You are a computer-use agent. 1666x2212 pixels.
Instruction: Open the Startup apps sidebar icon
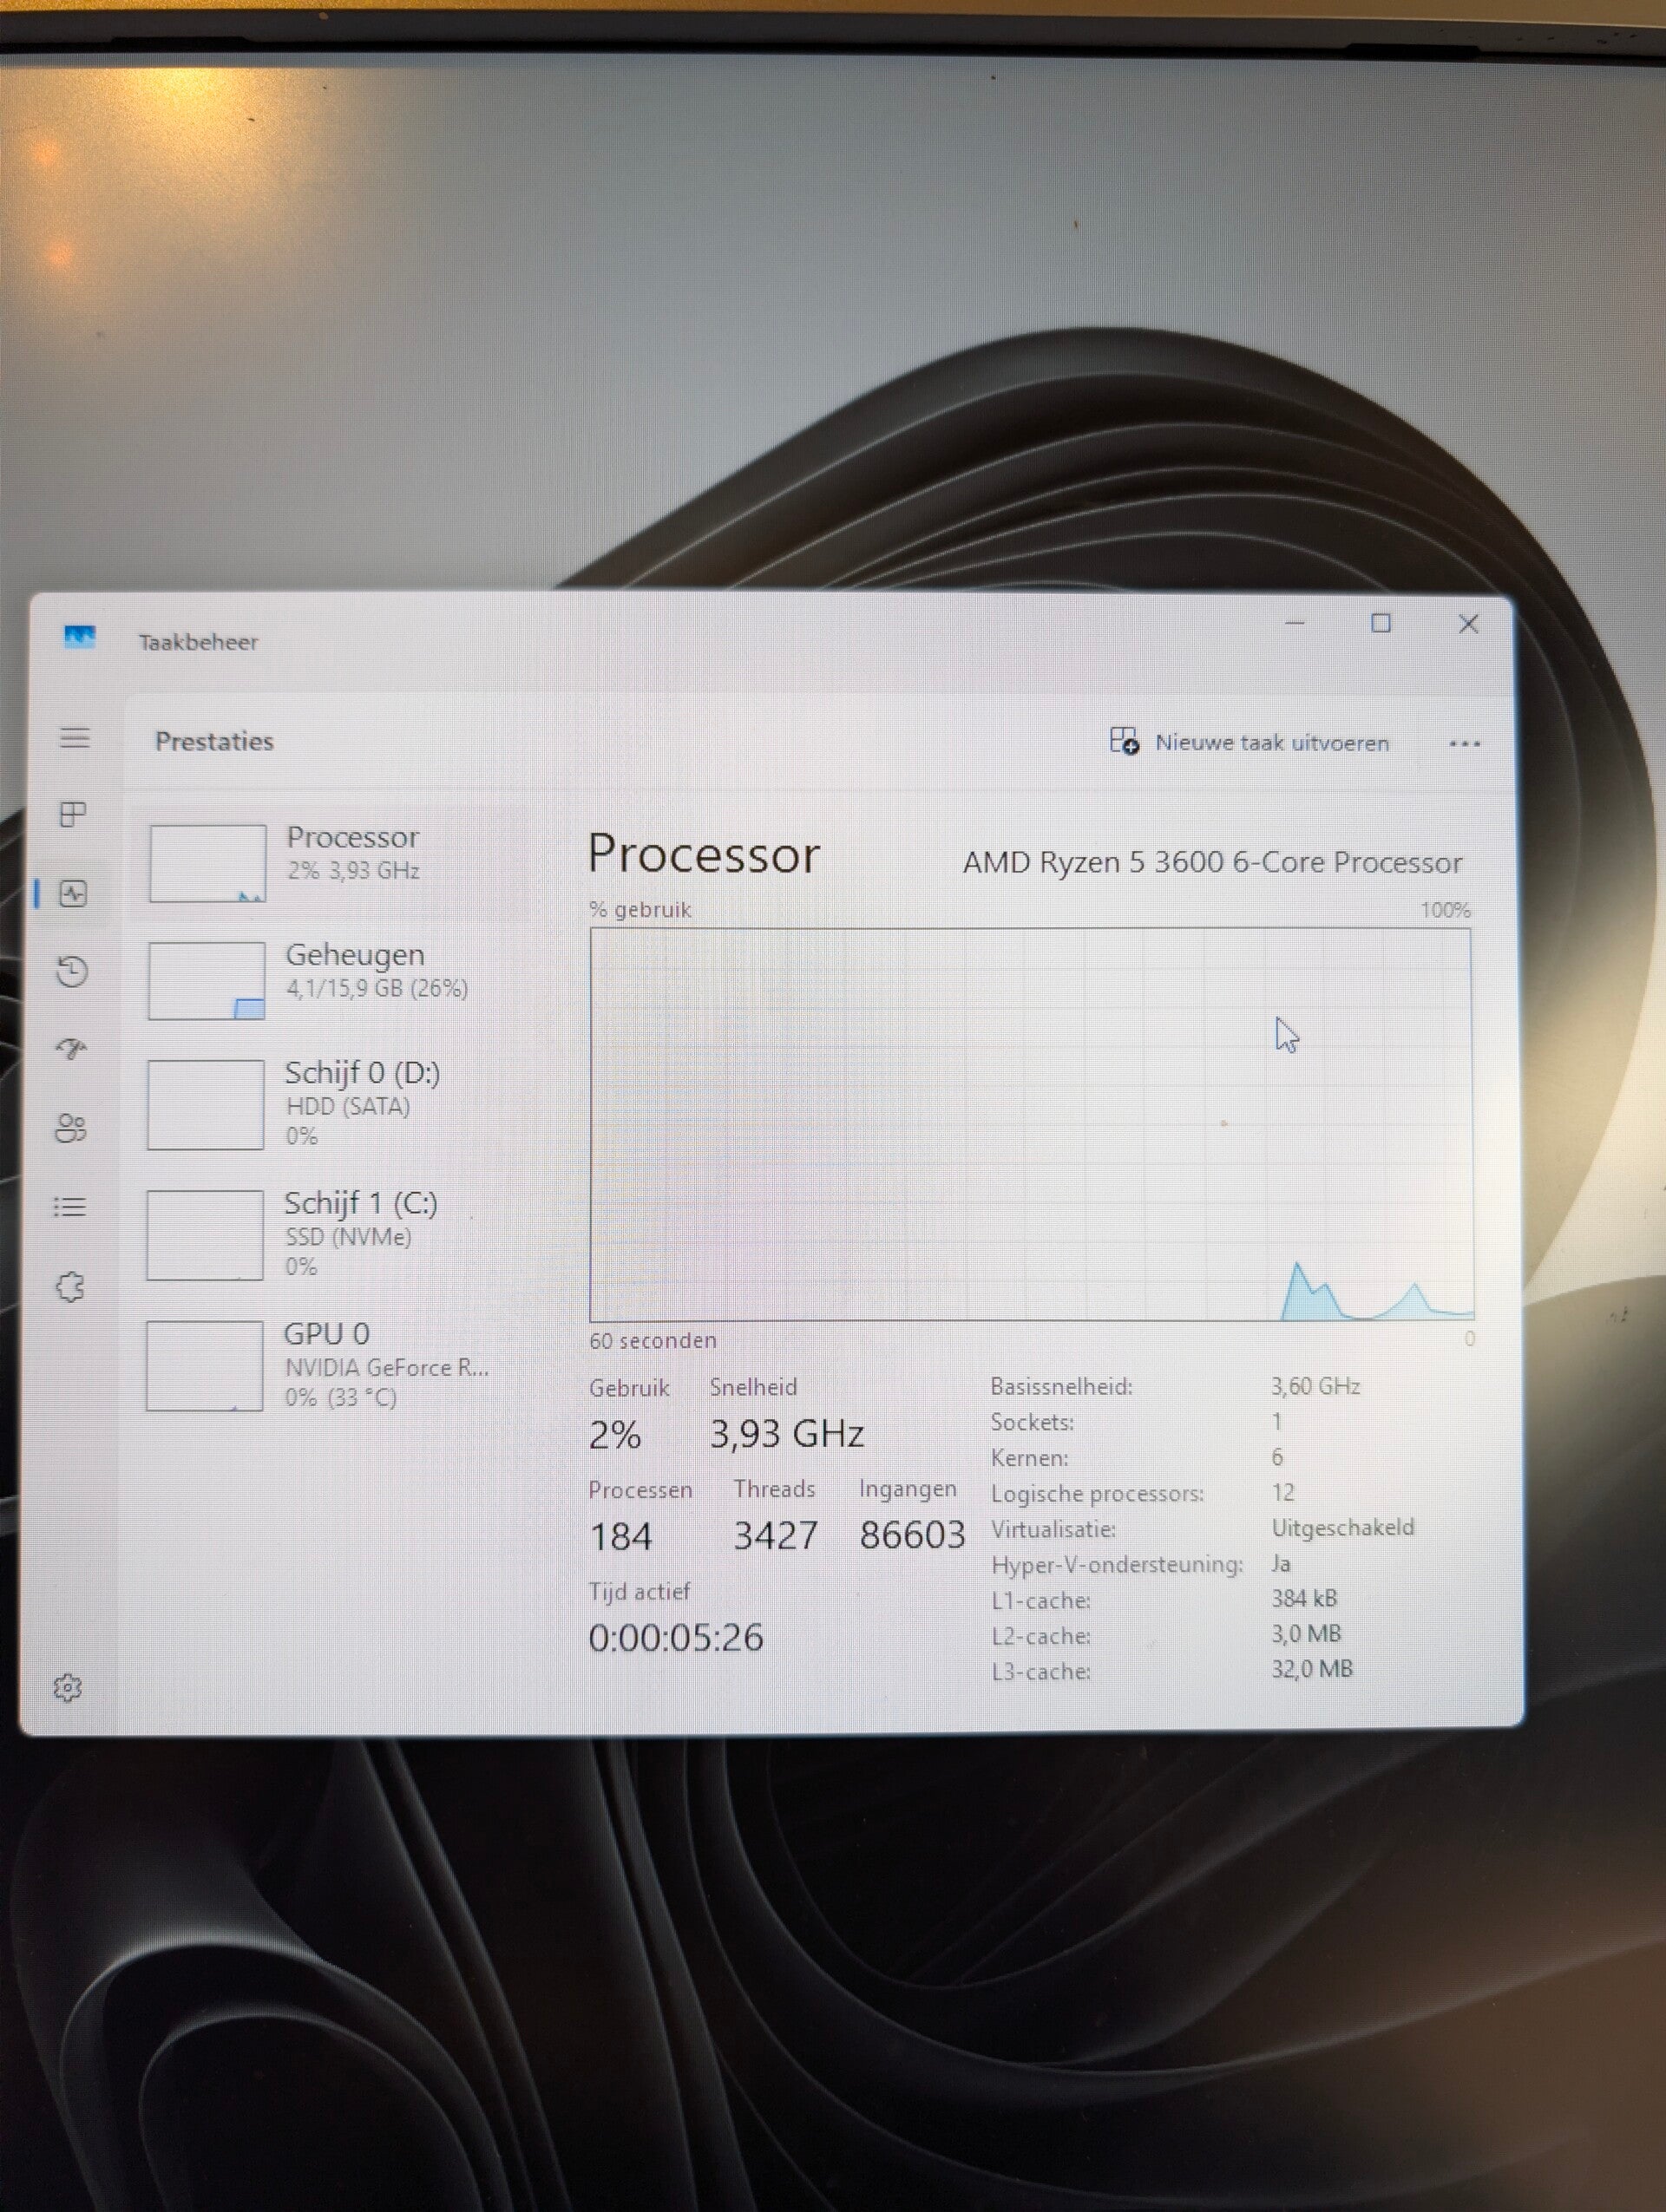pyautogui.click(x=71, y=1049)
